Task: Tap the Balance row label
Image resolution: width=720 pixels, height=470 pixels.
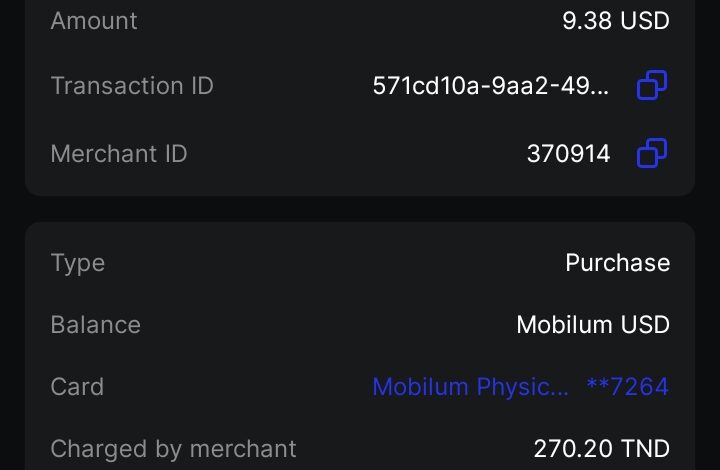Action: 96,325
